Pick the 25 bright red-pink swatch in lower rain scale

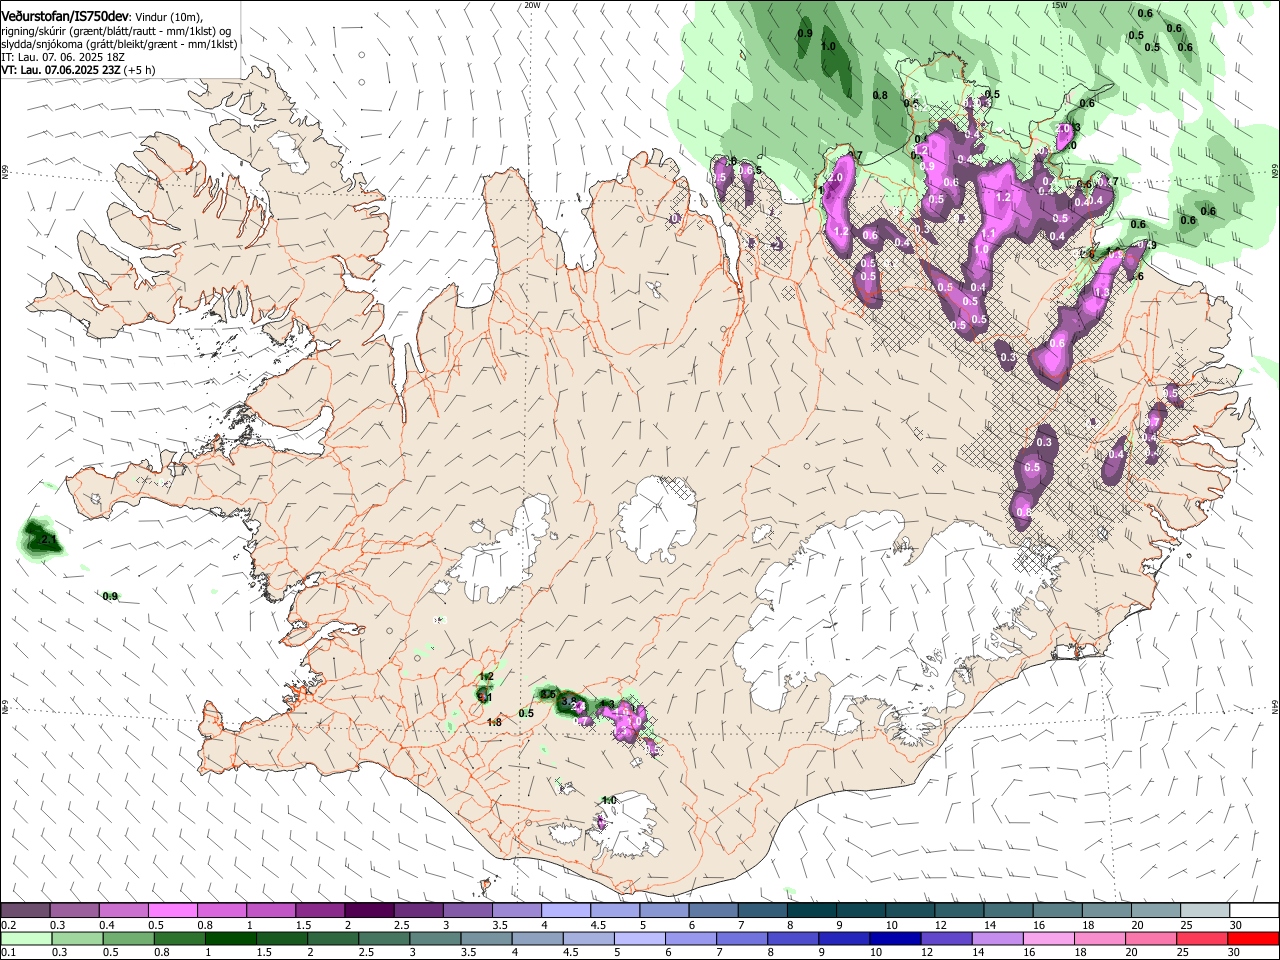tap(1202, 938)
